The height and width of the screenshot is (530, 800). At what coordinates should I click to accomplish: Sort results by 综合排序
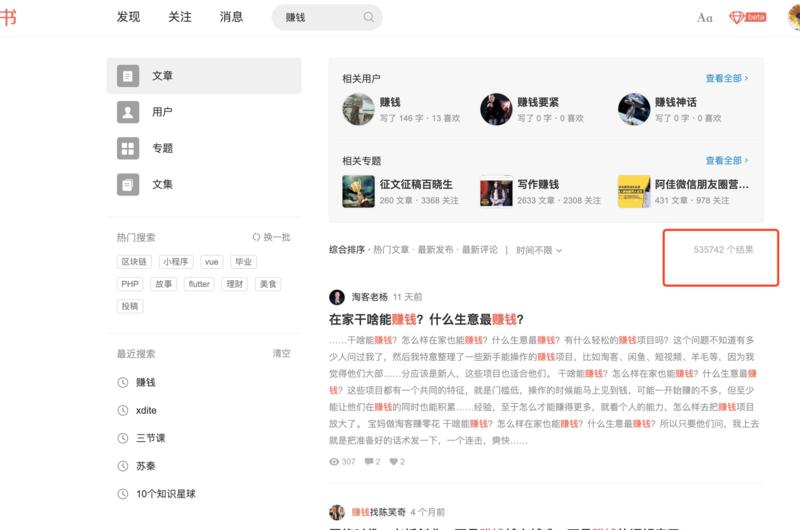[x=347, y=250]
